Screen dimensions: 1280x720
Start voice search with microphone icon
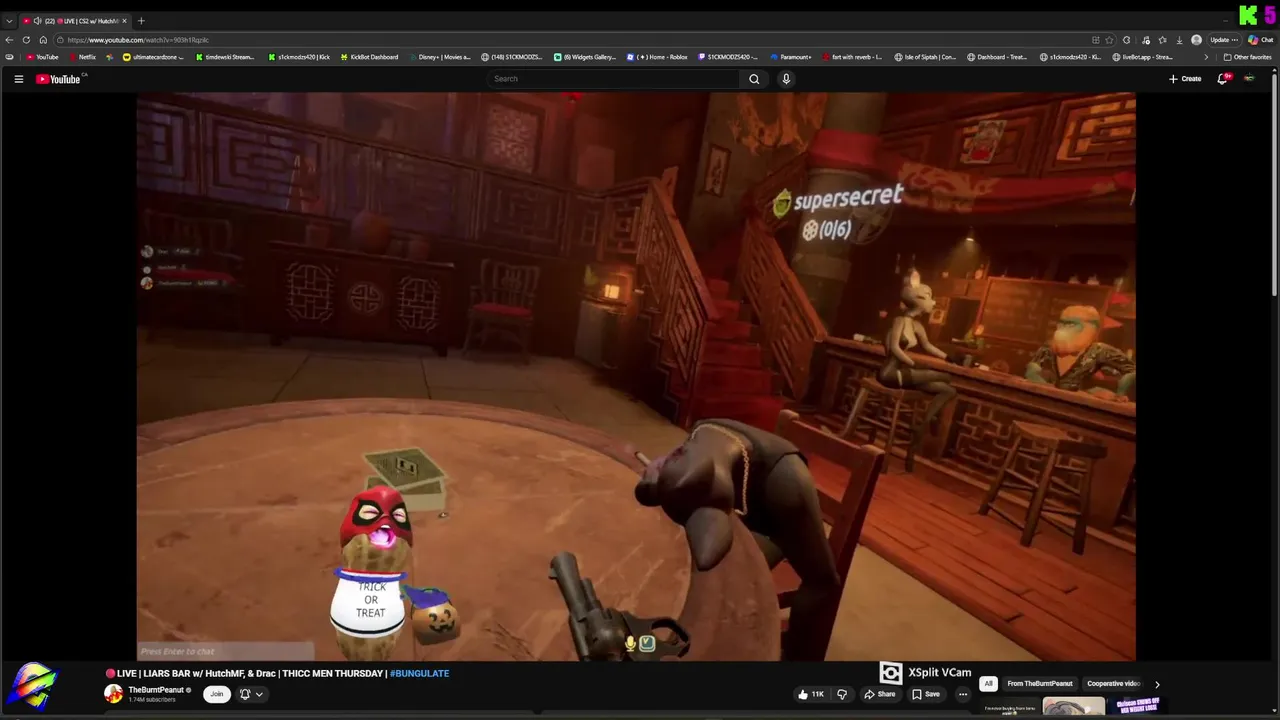[x=786, y=79]
